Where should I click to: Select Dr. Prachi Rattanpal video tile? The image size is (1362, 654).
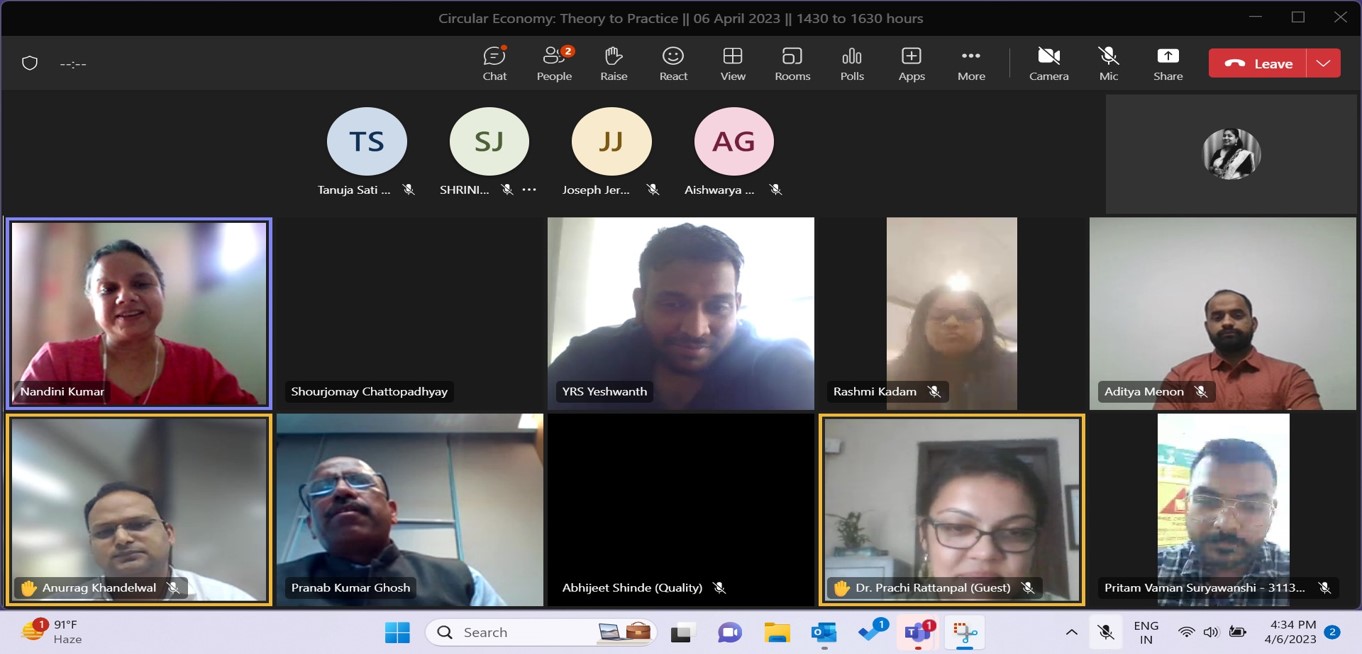[x=952, y=509]
